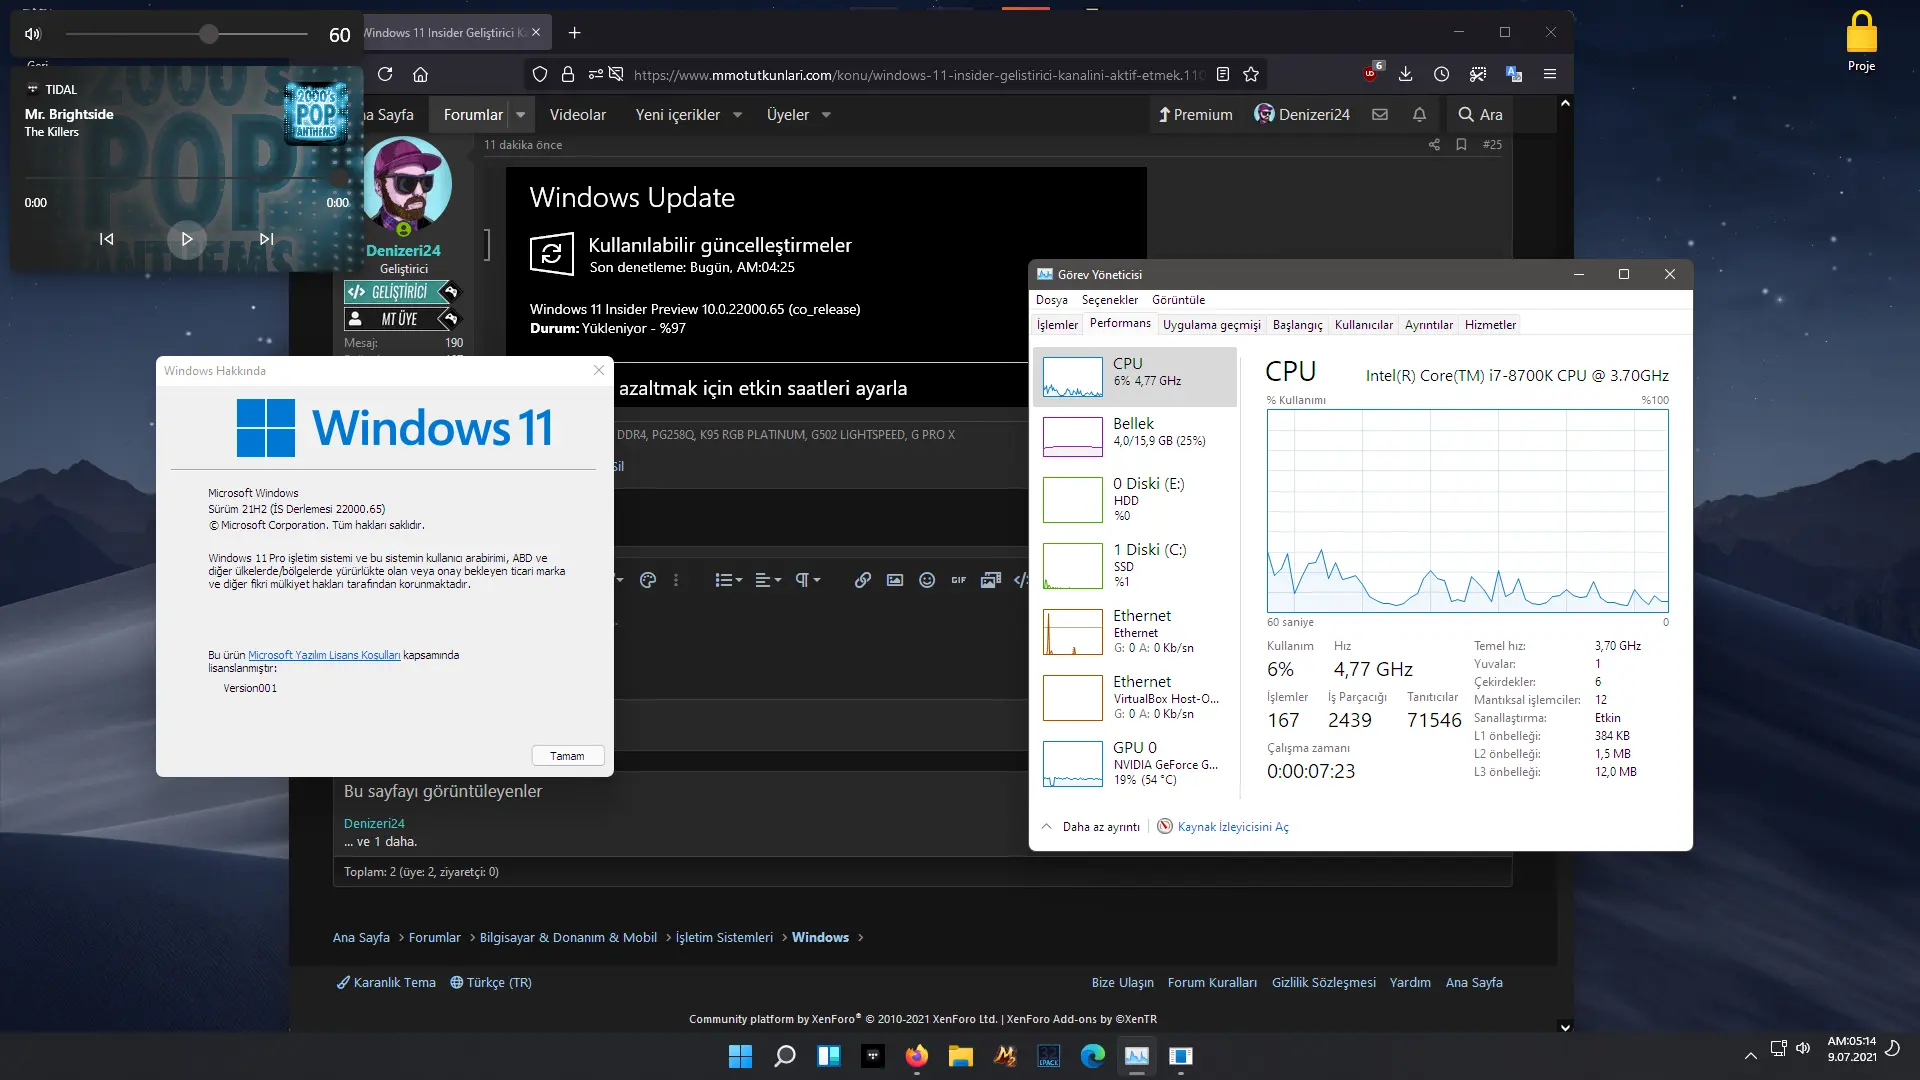The width and height of the screenshot is (1920, 1080).
Task: Select 1 Diski (C:) SSD entry
Action: (x=1135, y=565)
